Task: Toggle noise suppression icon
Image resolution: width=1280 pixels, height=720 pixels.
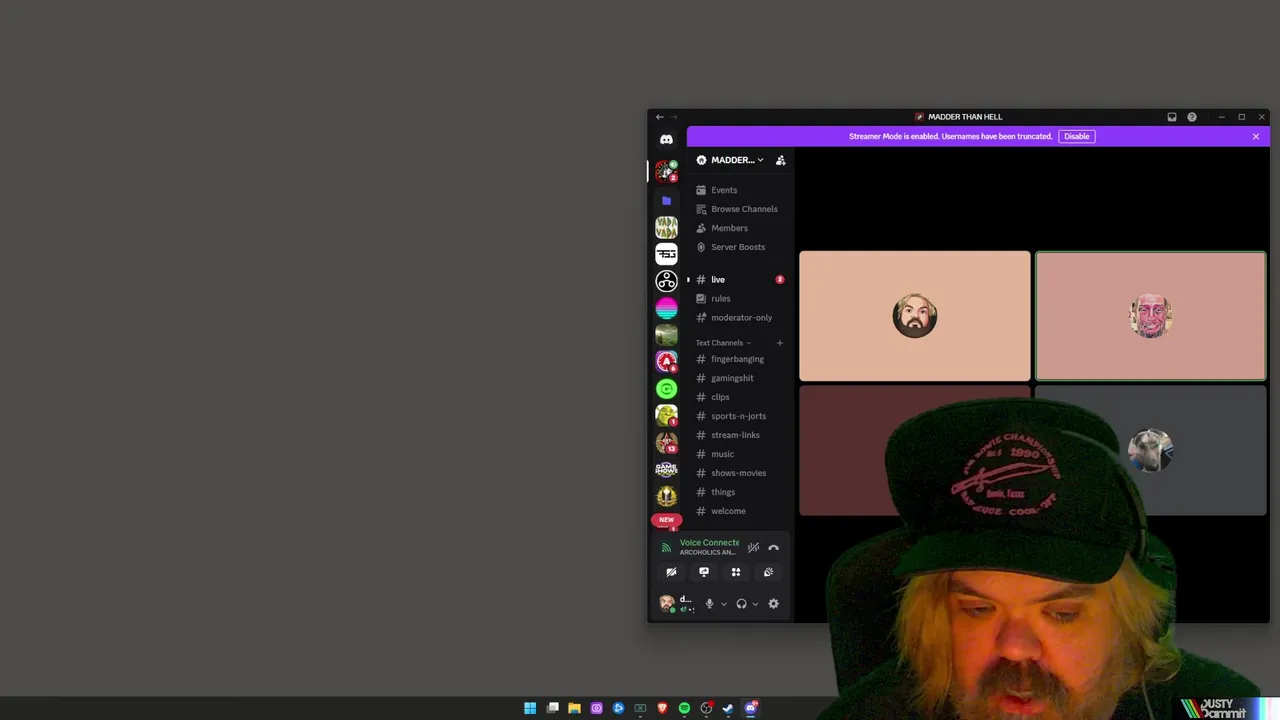Action: pos(753,548)
